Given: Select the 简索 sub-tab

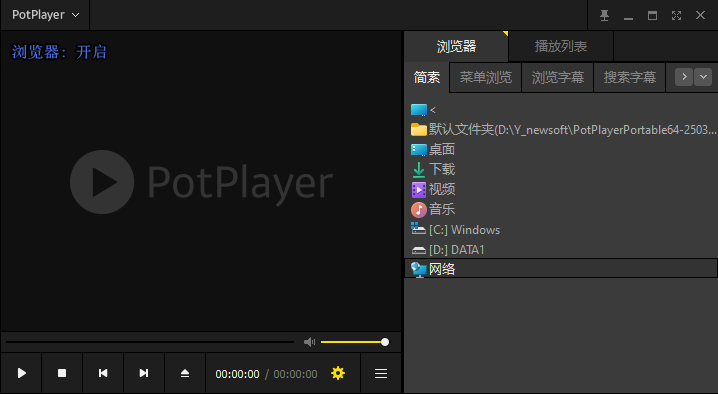Looking at the screenshot, I should [x=427, y=77].
